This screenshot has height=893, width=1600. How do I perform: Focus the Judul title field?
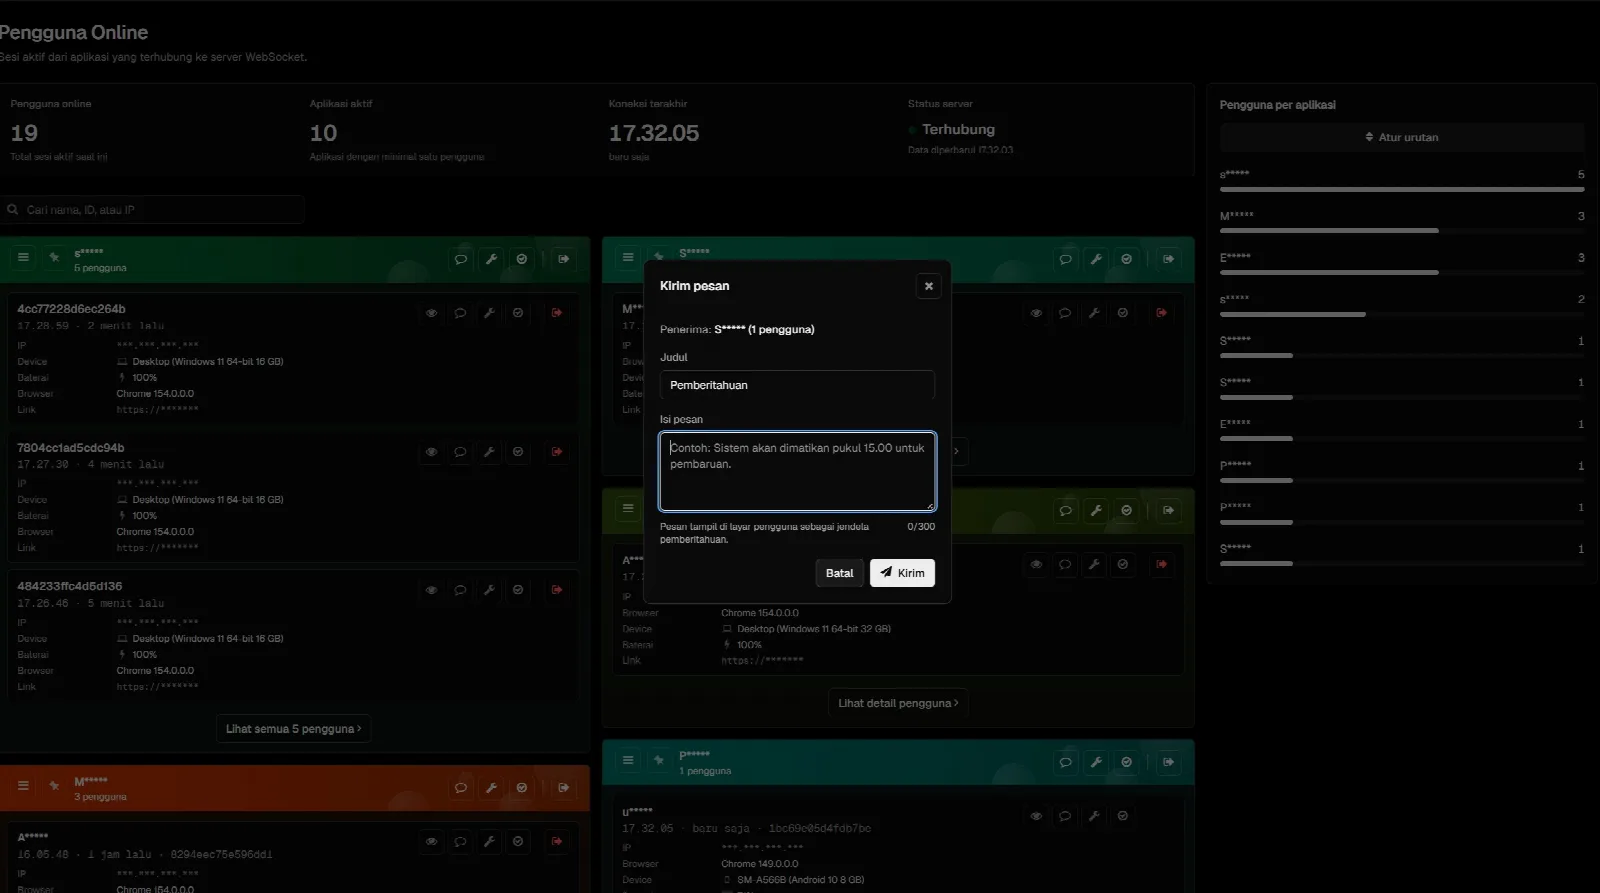point(797,385)
